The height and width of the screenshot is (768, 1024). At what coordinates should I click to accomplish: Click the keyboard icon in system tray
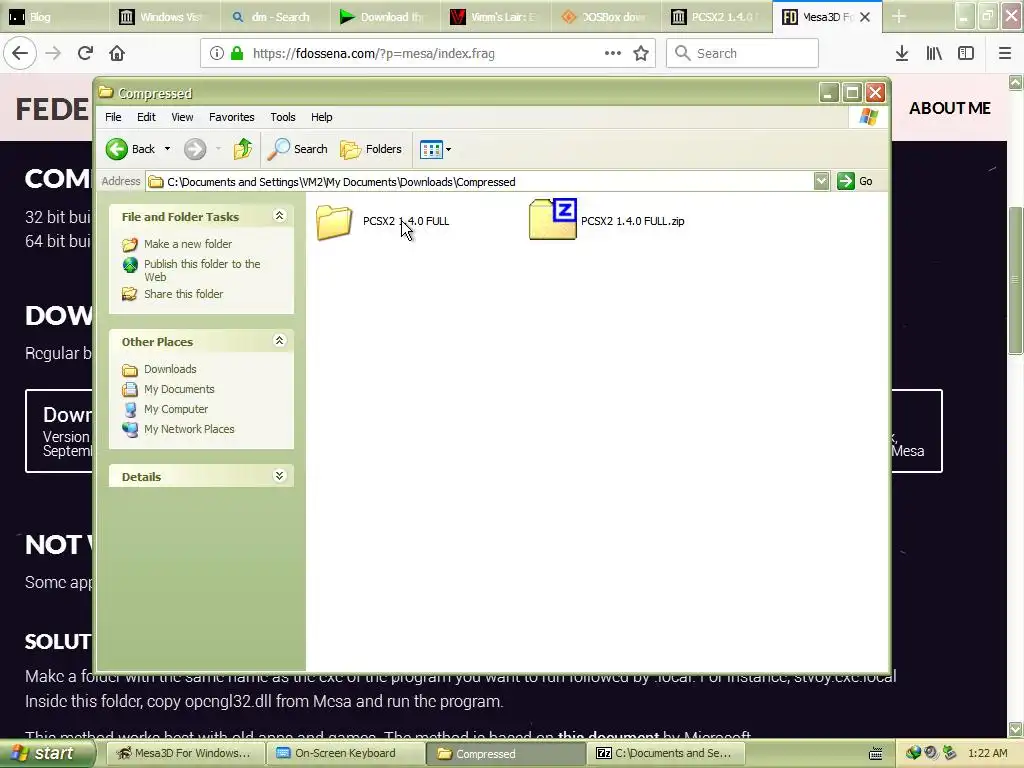876,754
